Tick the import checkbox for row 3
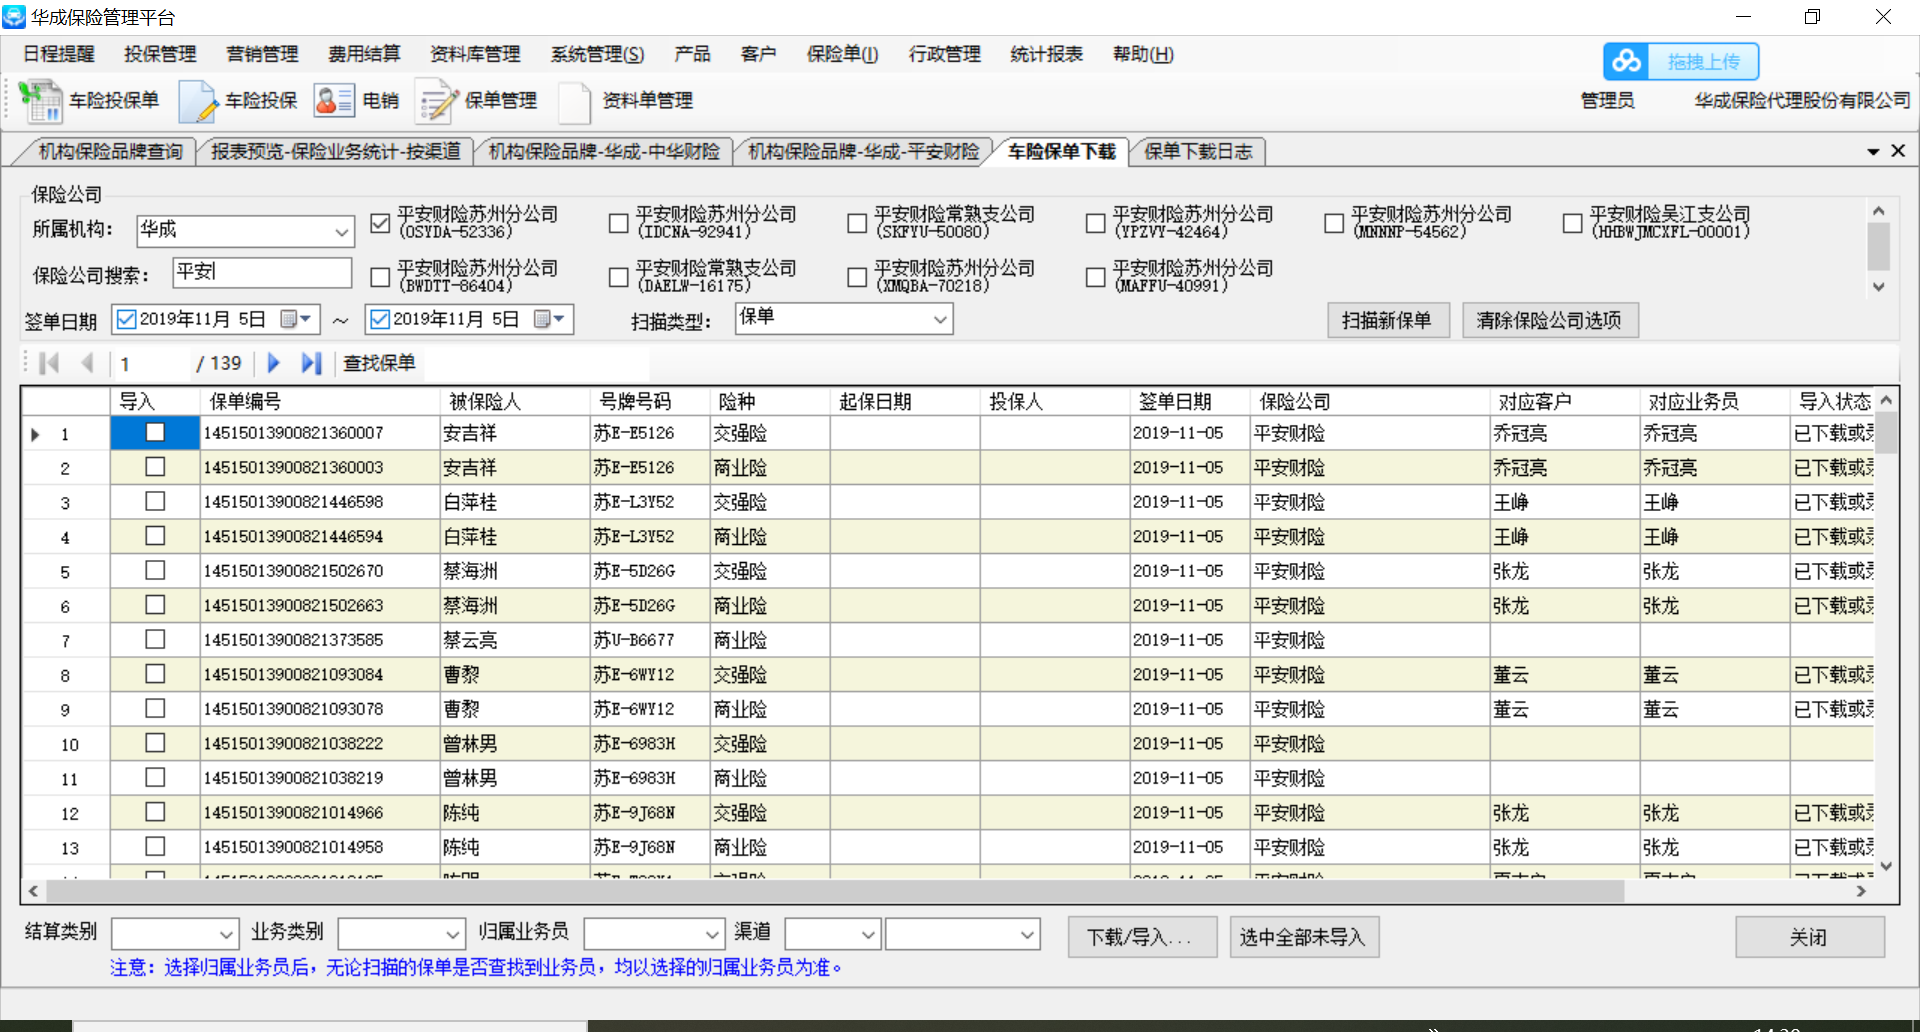The width and height of the screenshot is (1920, 1032). pos(155,501)
